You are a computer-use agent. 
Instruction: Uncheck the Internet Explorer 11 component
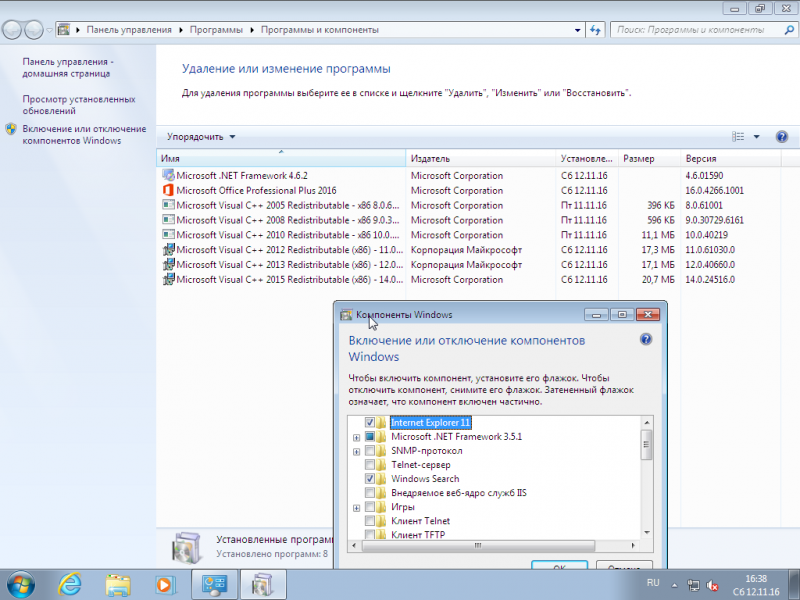tap(370, 422)
